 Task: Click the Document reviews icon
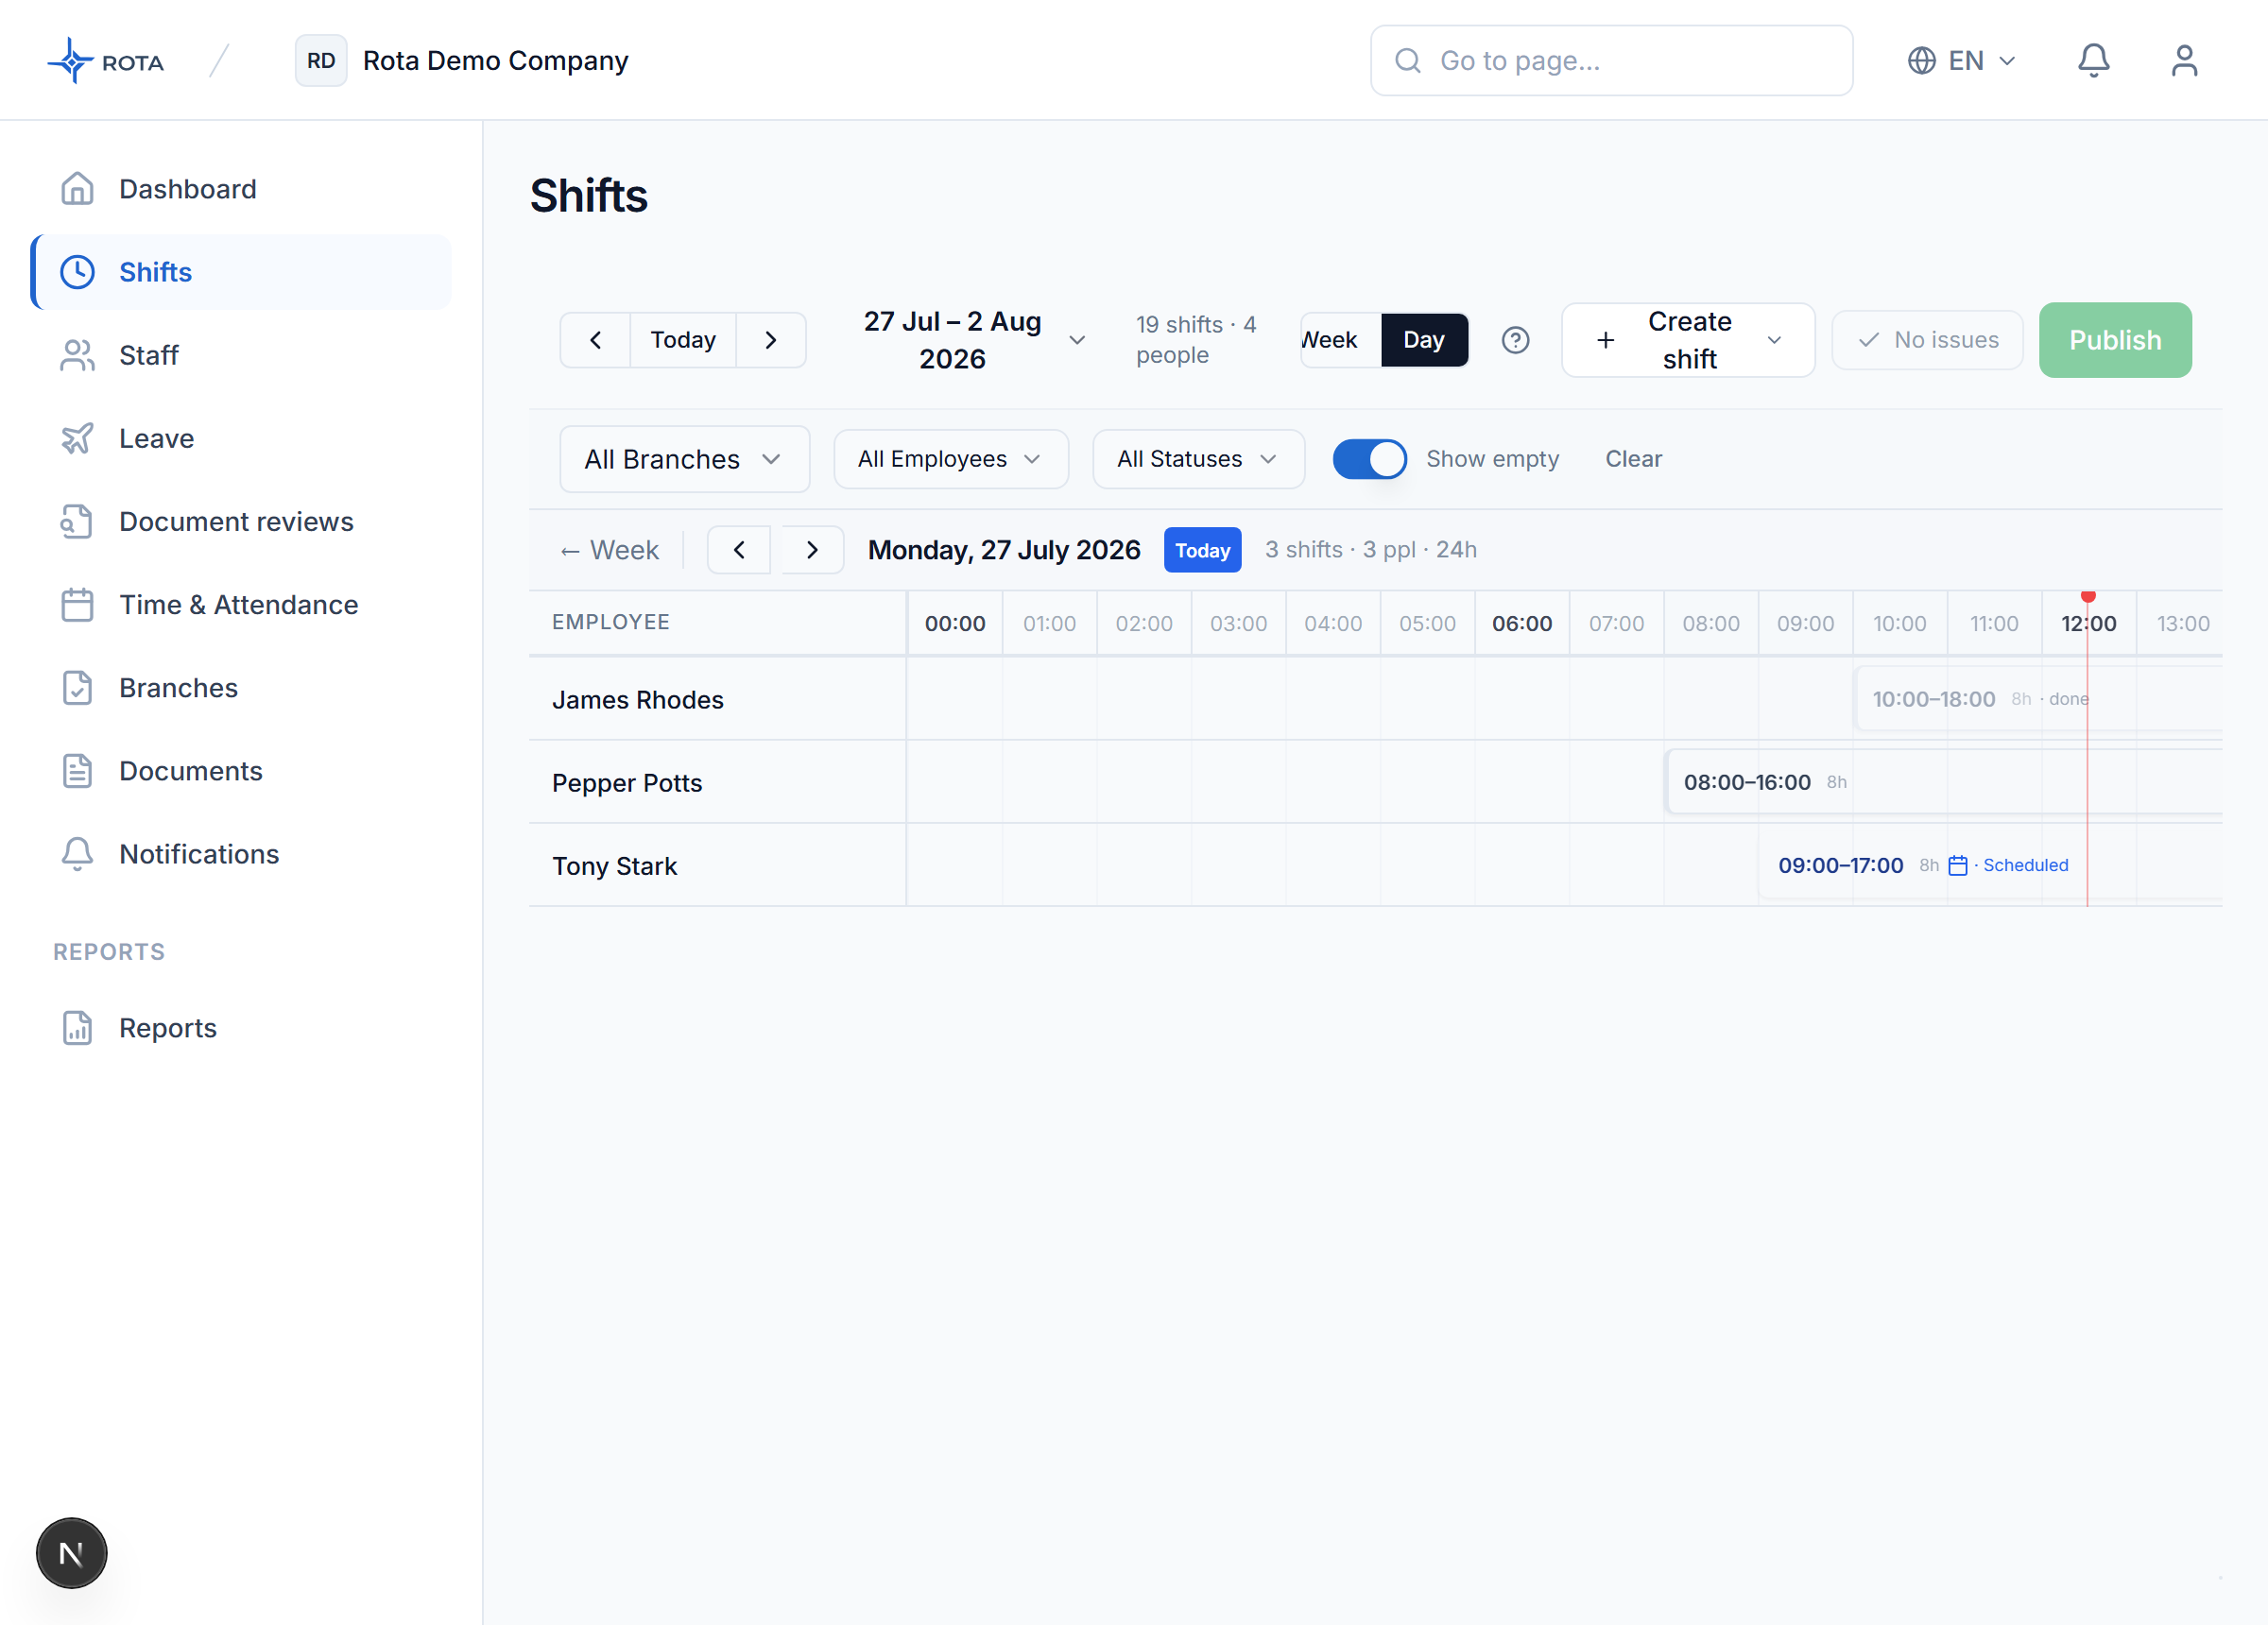tap(77, 521)
